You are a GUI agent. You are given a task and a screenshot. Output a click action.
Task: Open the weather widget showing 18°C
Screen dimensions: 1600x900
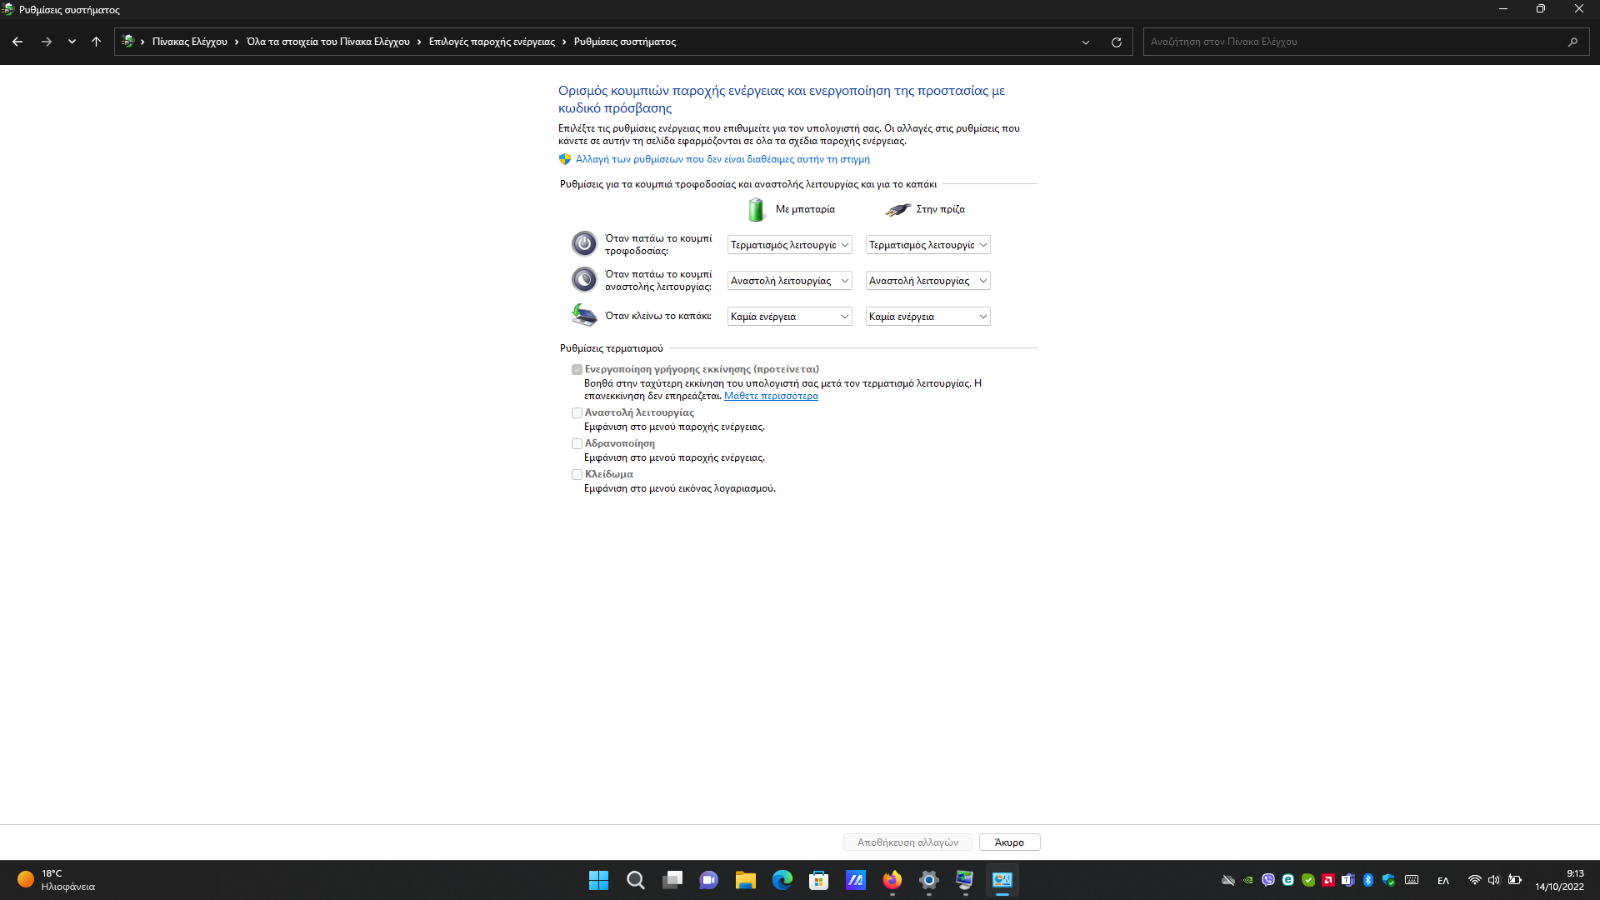tap(56, 880)
